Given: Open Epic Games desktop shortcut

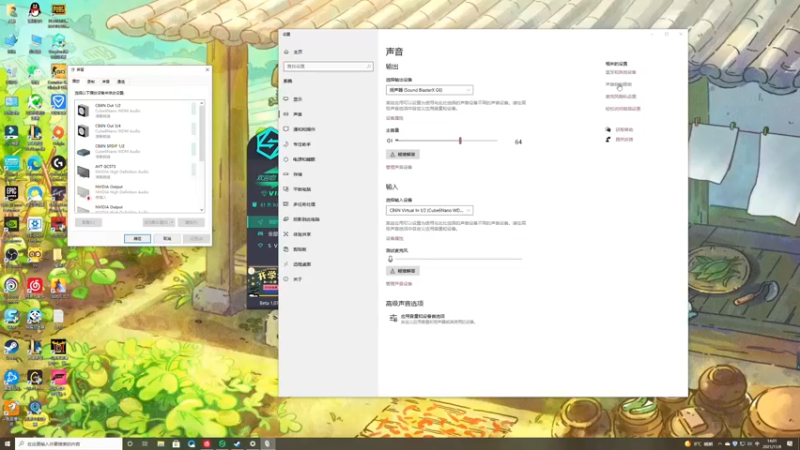Looking at the screenshot, I should coord(11,195).
